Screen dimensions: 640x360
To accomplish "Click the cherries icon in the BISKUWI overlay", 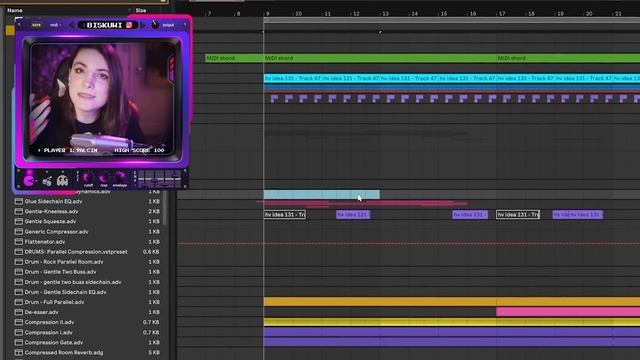I will pyautogui.click(x=47, y=181).
